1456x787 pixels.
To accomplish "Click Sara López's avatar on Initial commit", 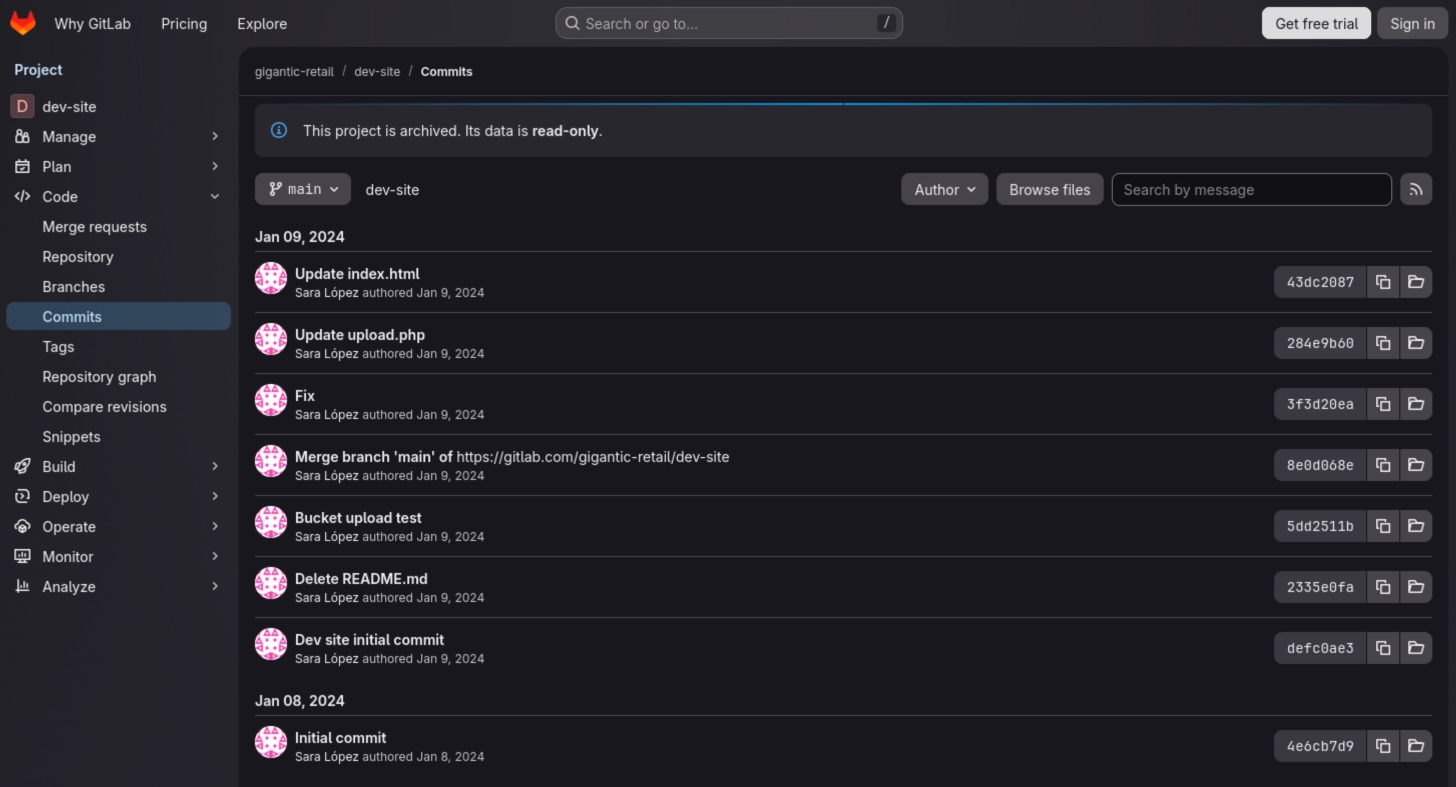I will click(270, 742).
